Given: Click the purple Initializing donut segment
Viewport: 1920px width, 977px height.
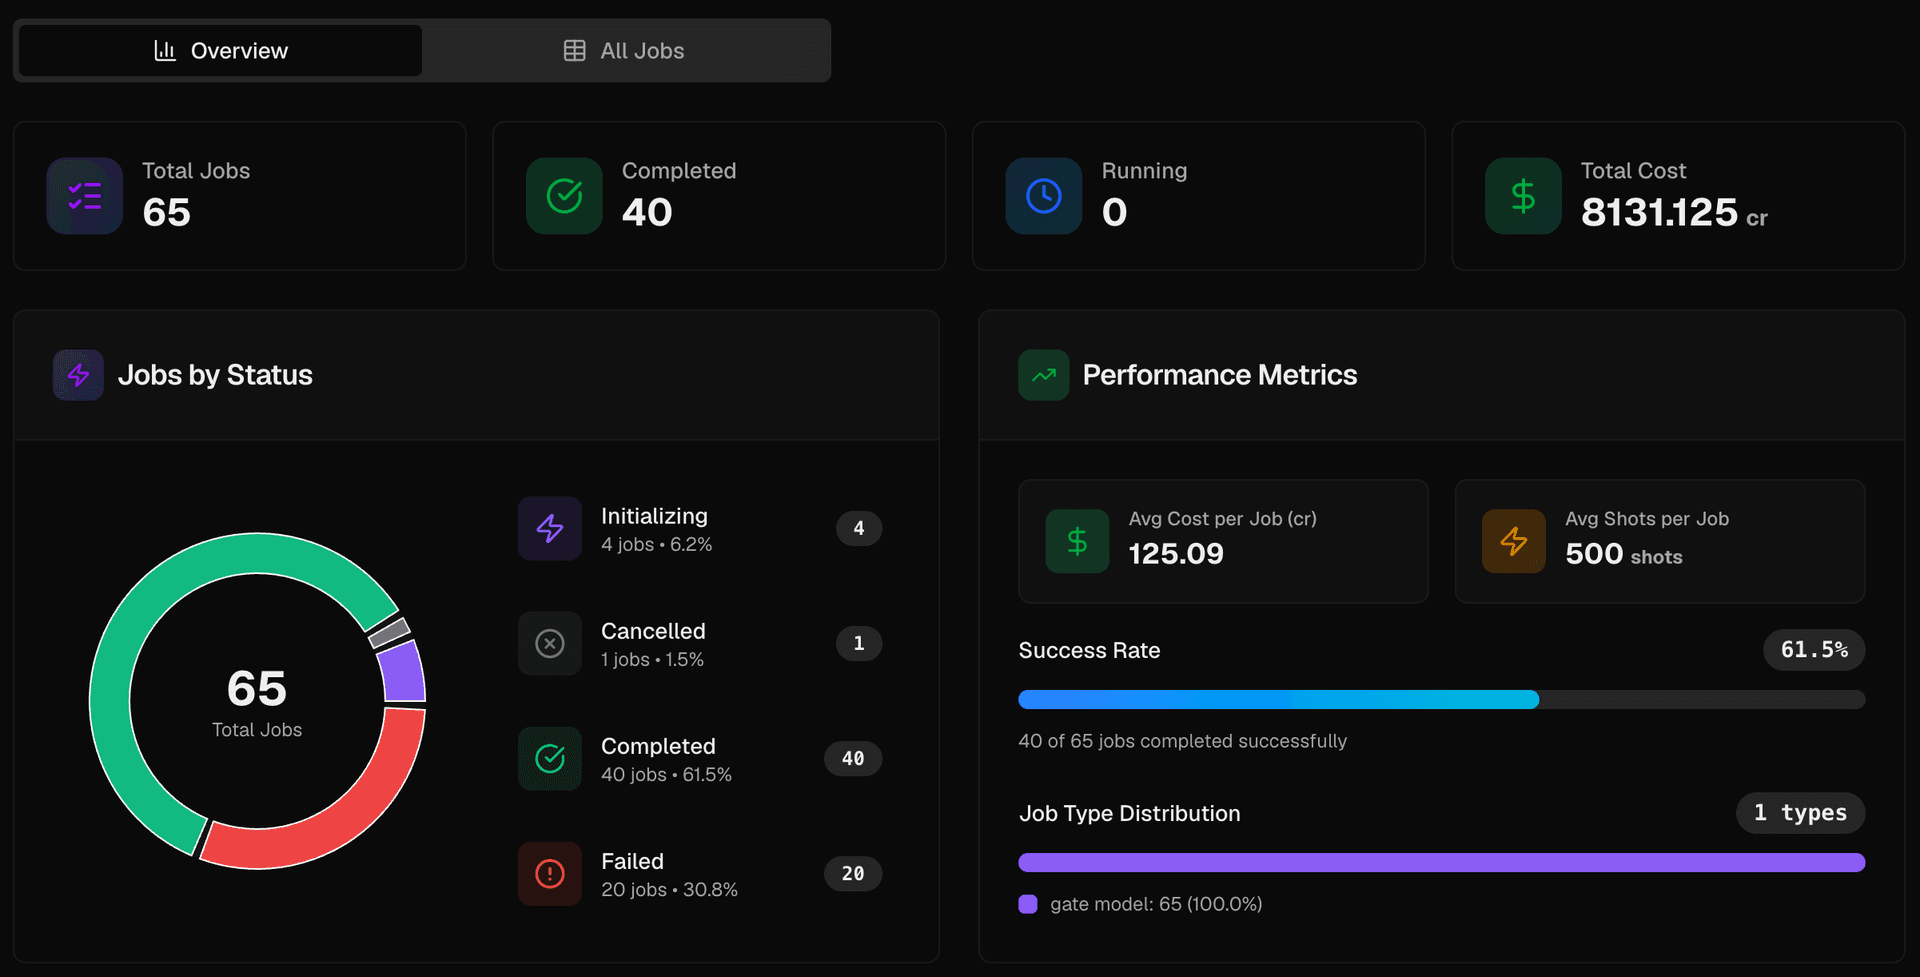Looking at the screenshot, I should 403,673.
